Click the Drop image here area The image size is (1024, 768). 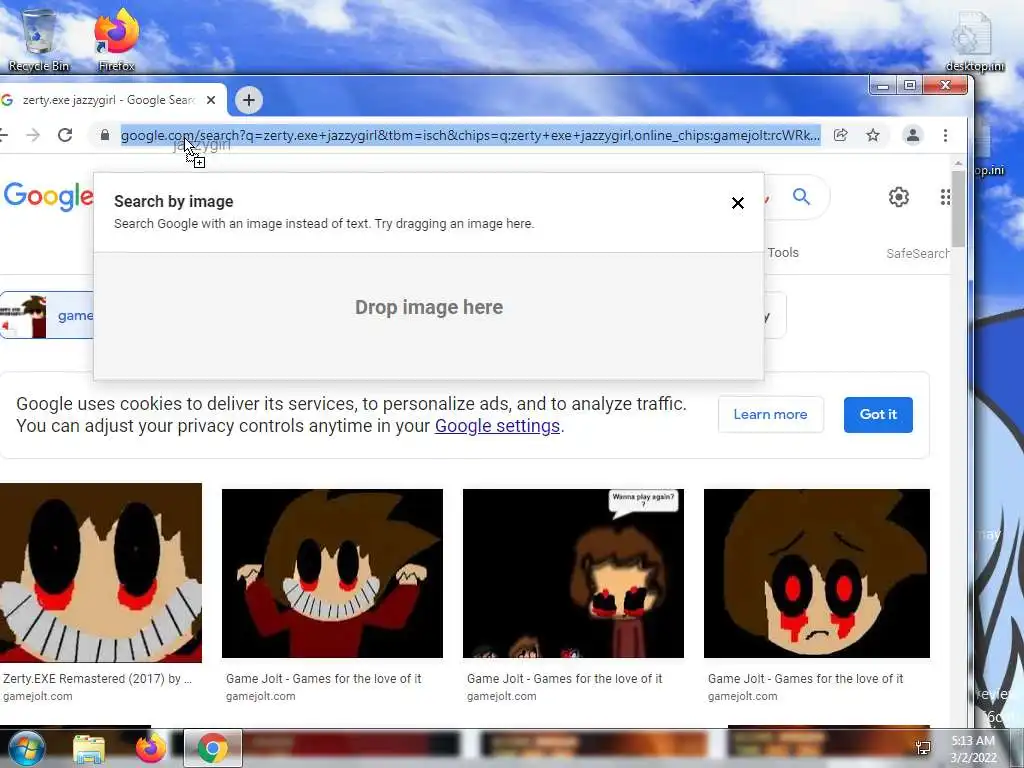428,315
